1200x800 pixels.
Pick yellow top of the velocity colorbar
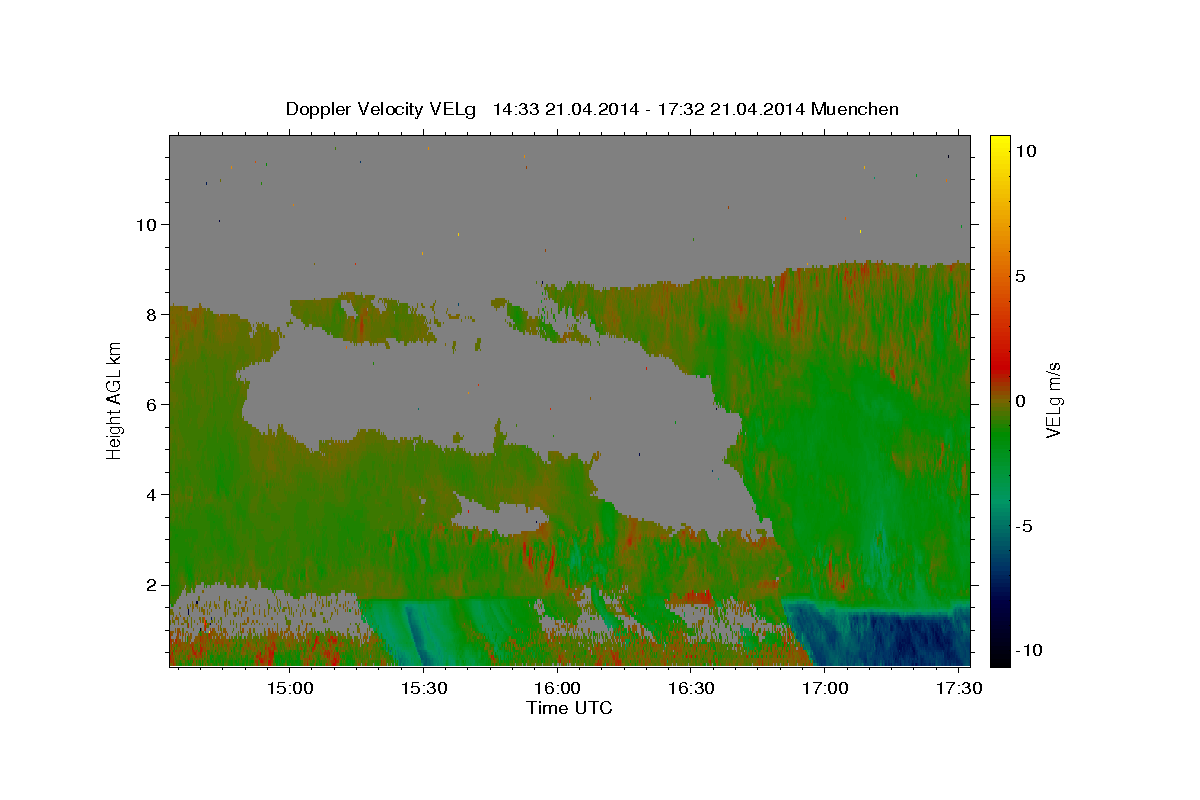1000,145
